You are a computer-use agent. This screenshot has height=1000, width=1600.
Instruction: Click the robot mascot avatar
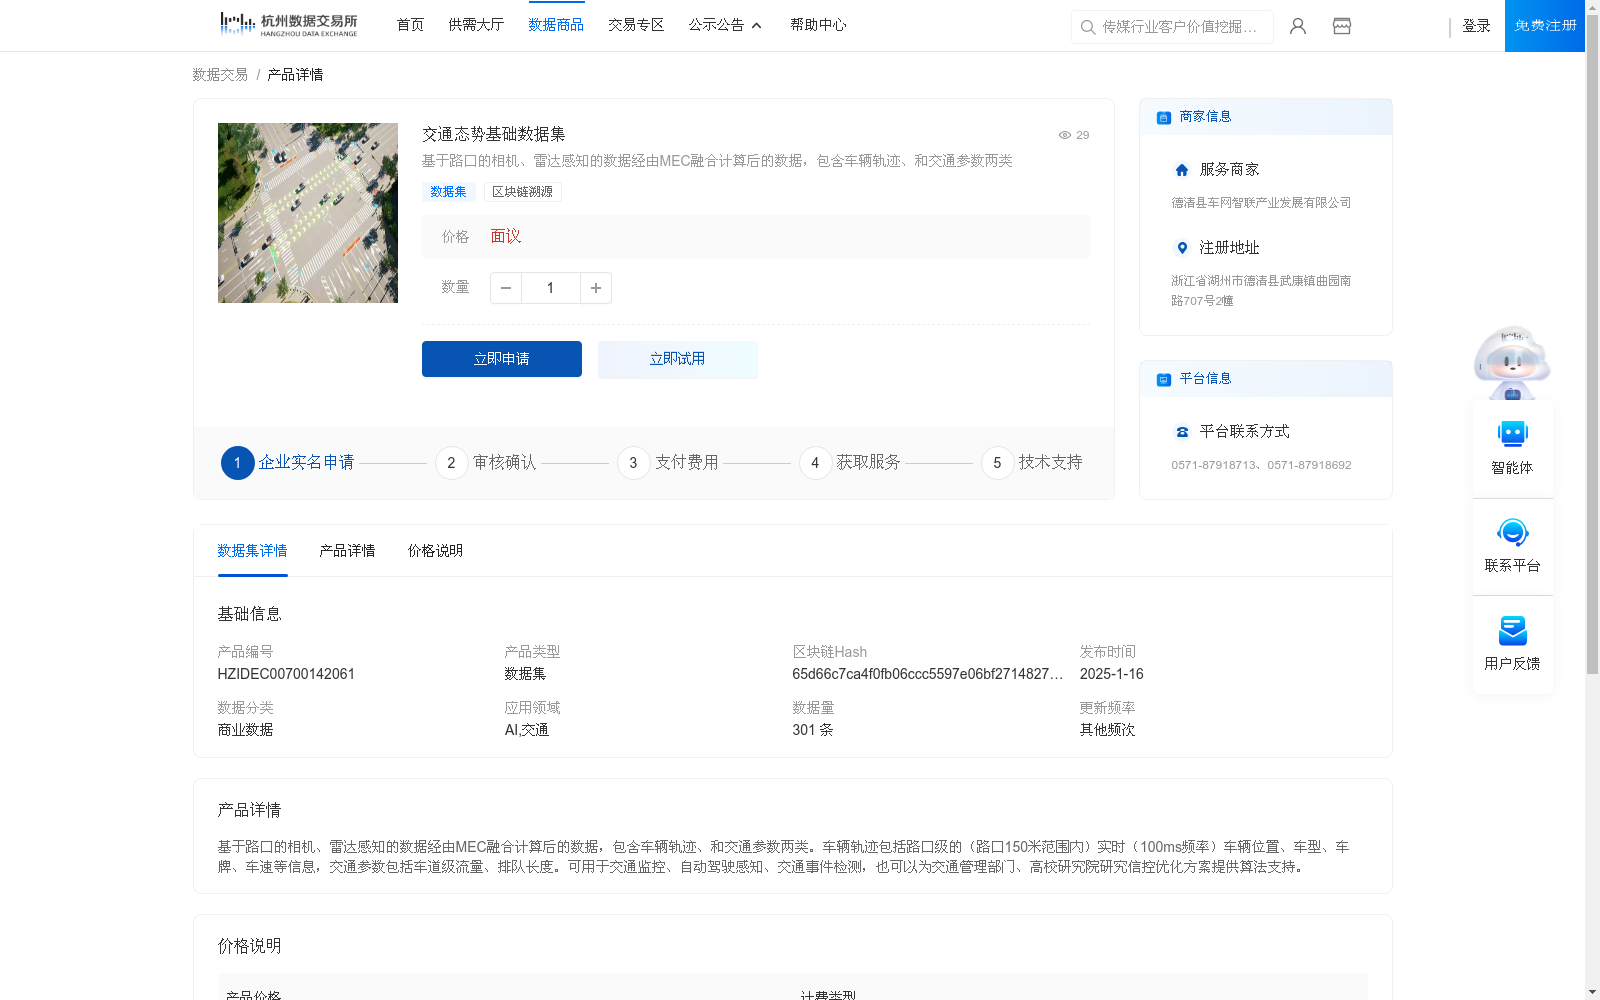pyautogui.click(x=1512, y=362)
